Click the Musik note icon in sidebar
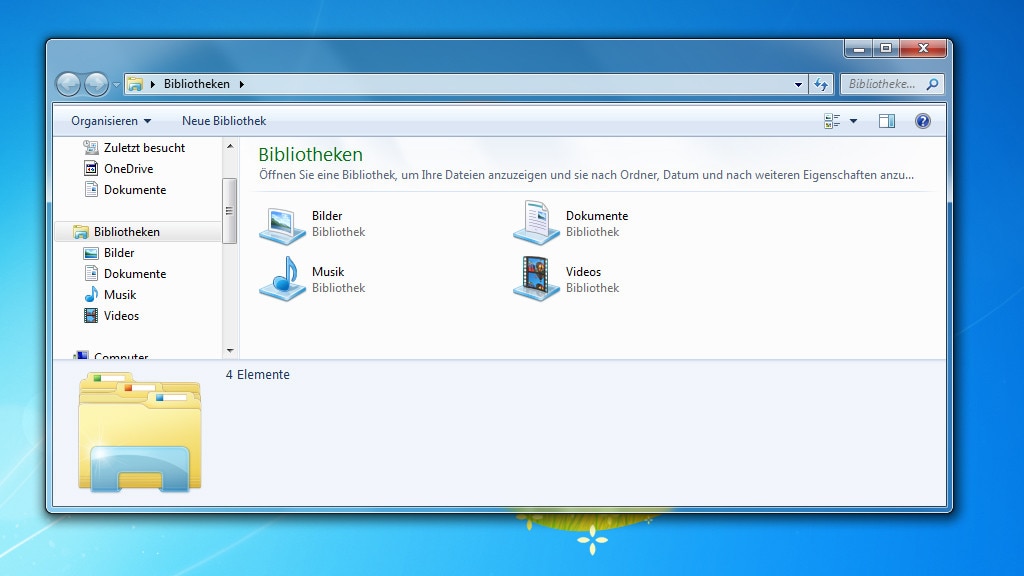 [91, 295]
